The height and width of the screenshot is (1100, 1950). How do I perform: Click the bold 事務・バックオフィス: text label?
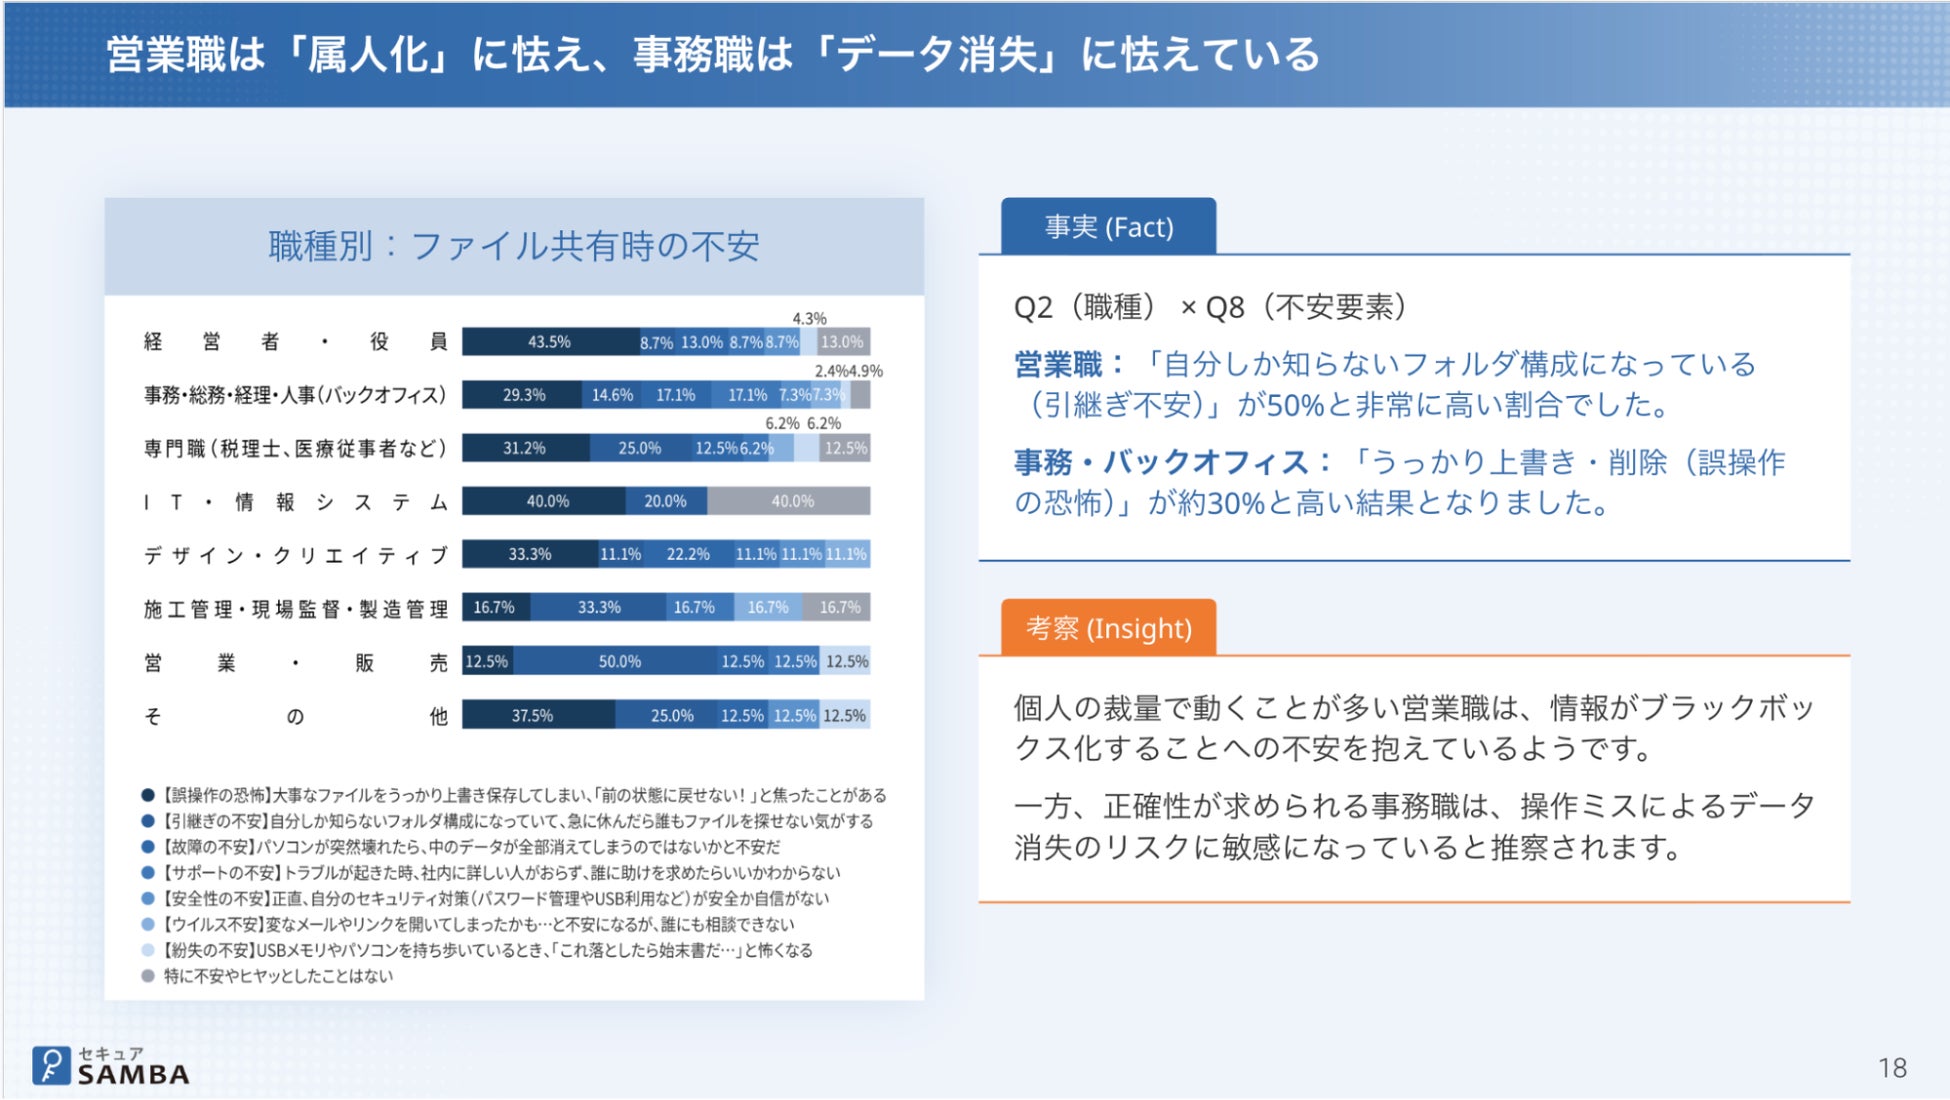1172,462
